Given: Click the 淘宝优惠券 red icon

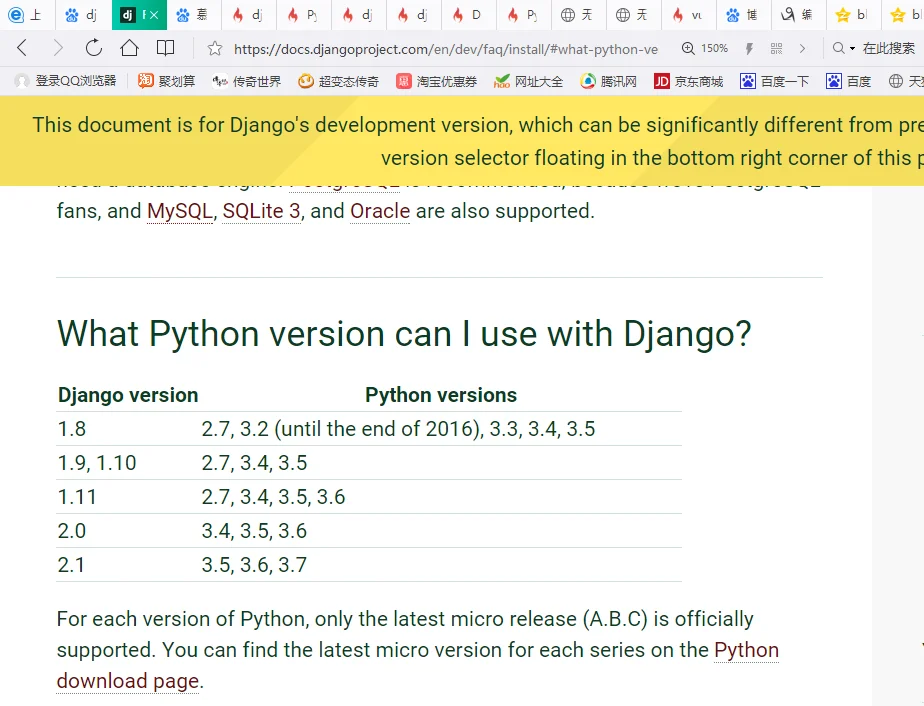Looking at the screenshot, I should (x=404, y=81).
